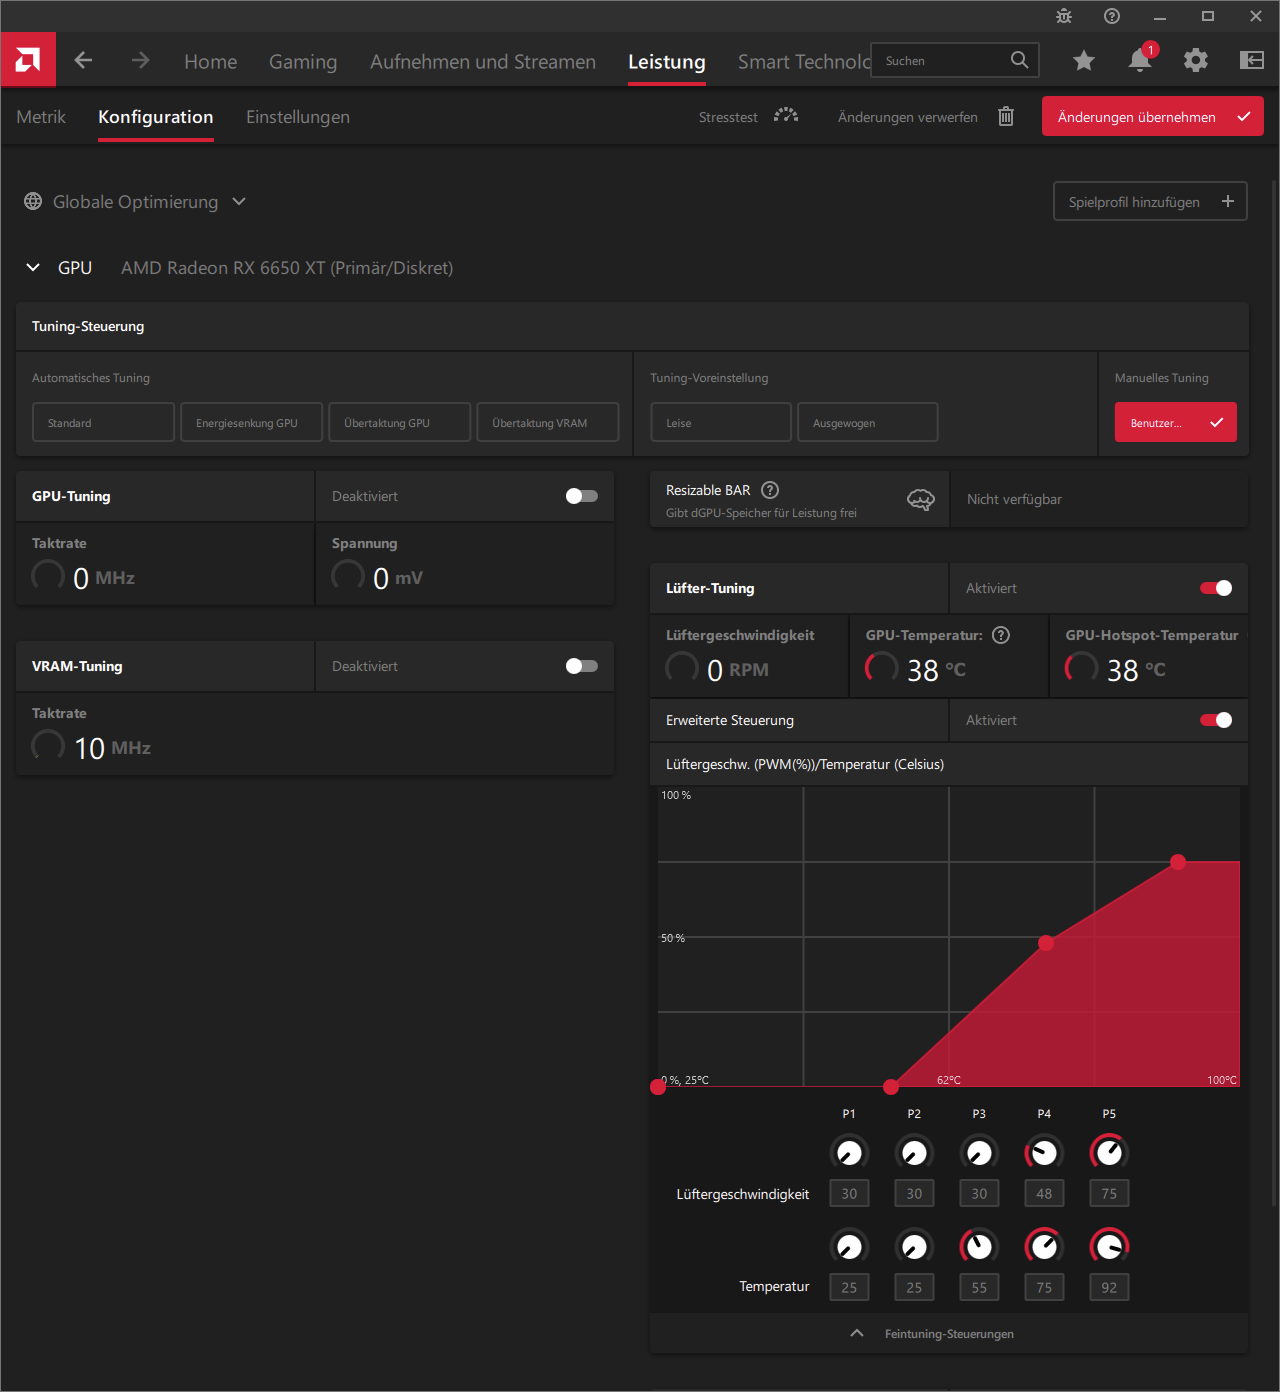Click Spielprofil hinzufügen button
Viewport: 1280px width, 1392px height.
(x=1150, y=201)
